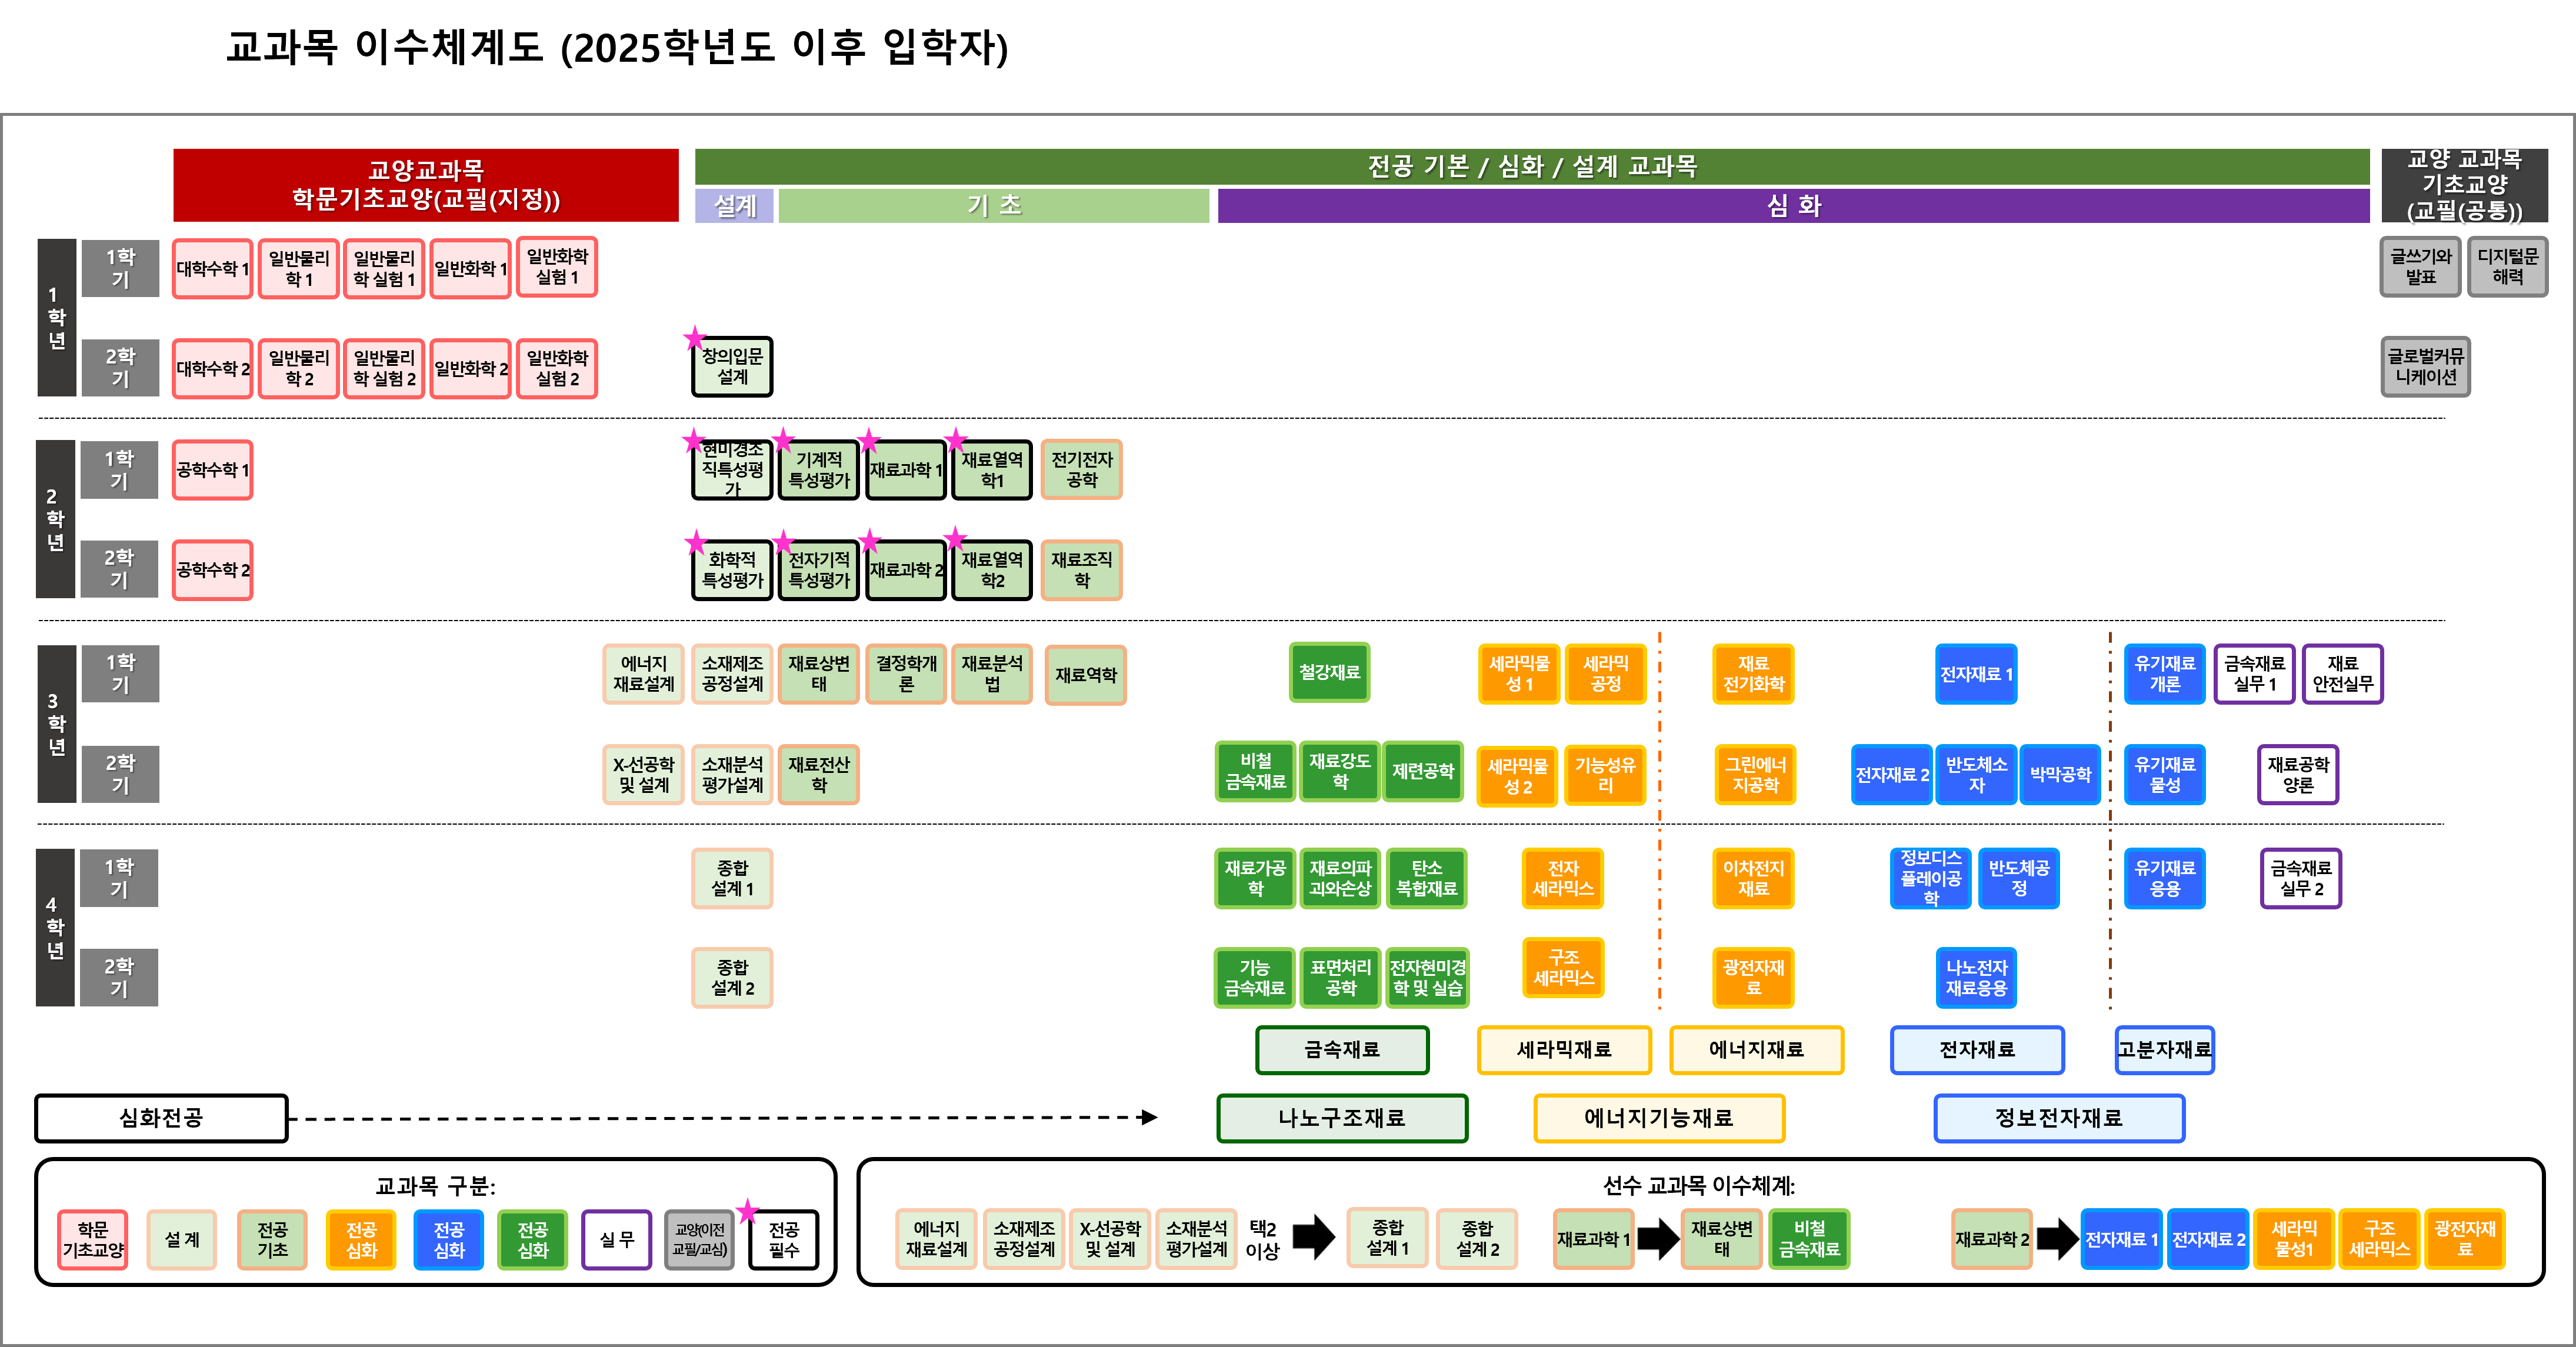The height and width of the screenshot is (1347, 2576).
Task: Click the 나노구조재료 track box
Action: [1342, 1118]
